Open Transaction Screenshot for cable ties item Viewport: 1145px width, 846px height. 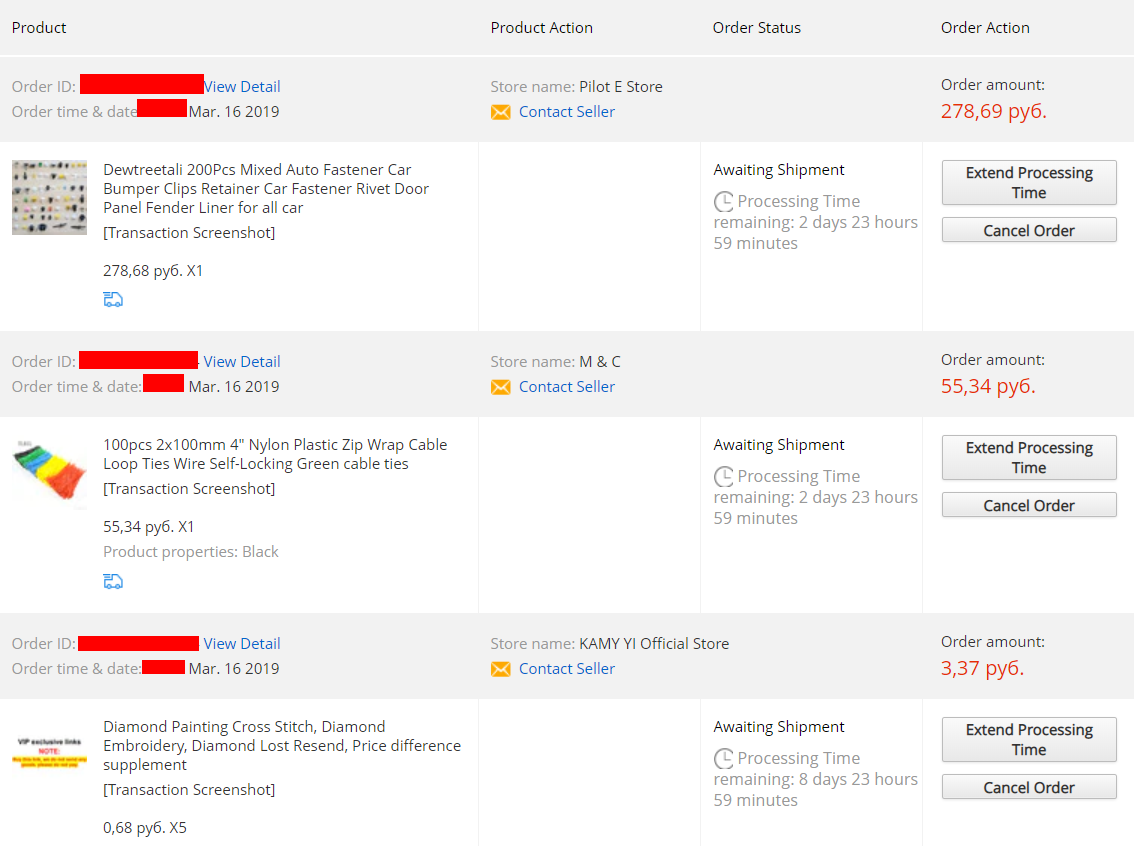pyautogui.click(x=189, y=489)
